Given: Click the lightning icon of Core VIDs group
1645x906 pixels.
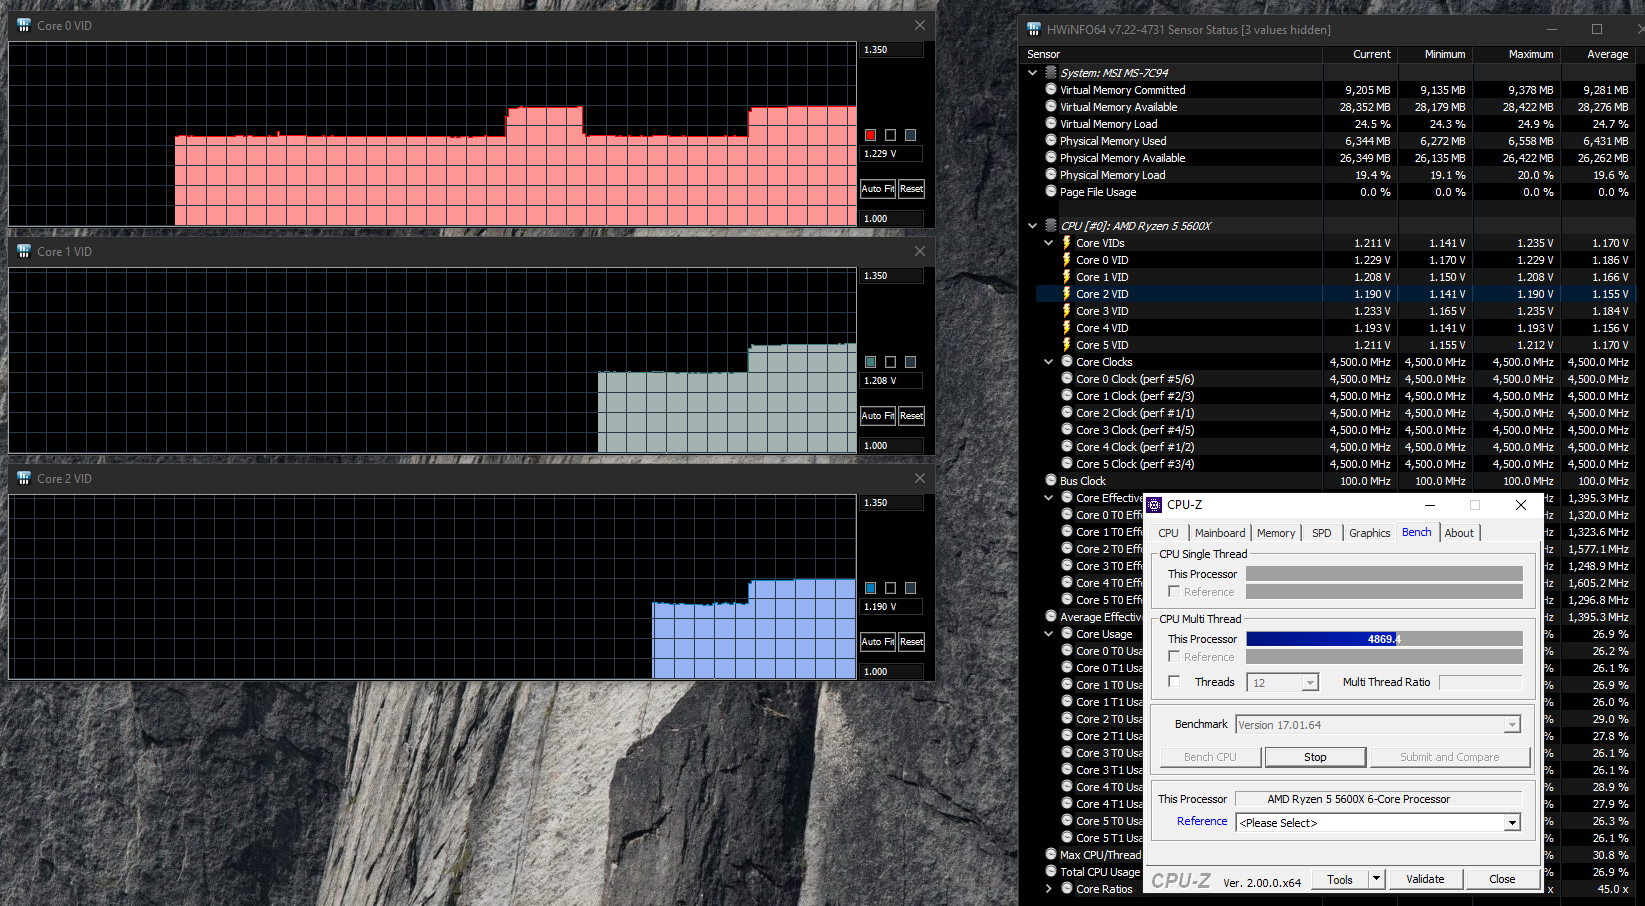Looking at the screenshot, I should coord(1067,243).
